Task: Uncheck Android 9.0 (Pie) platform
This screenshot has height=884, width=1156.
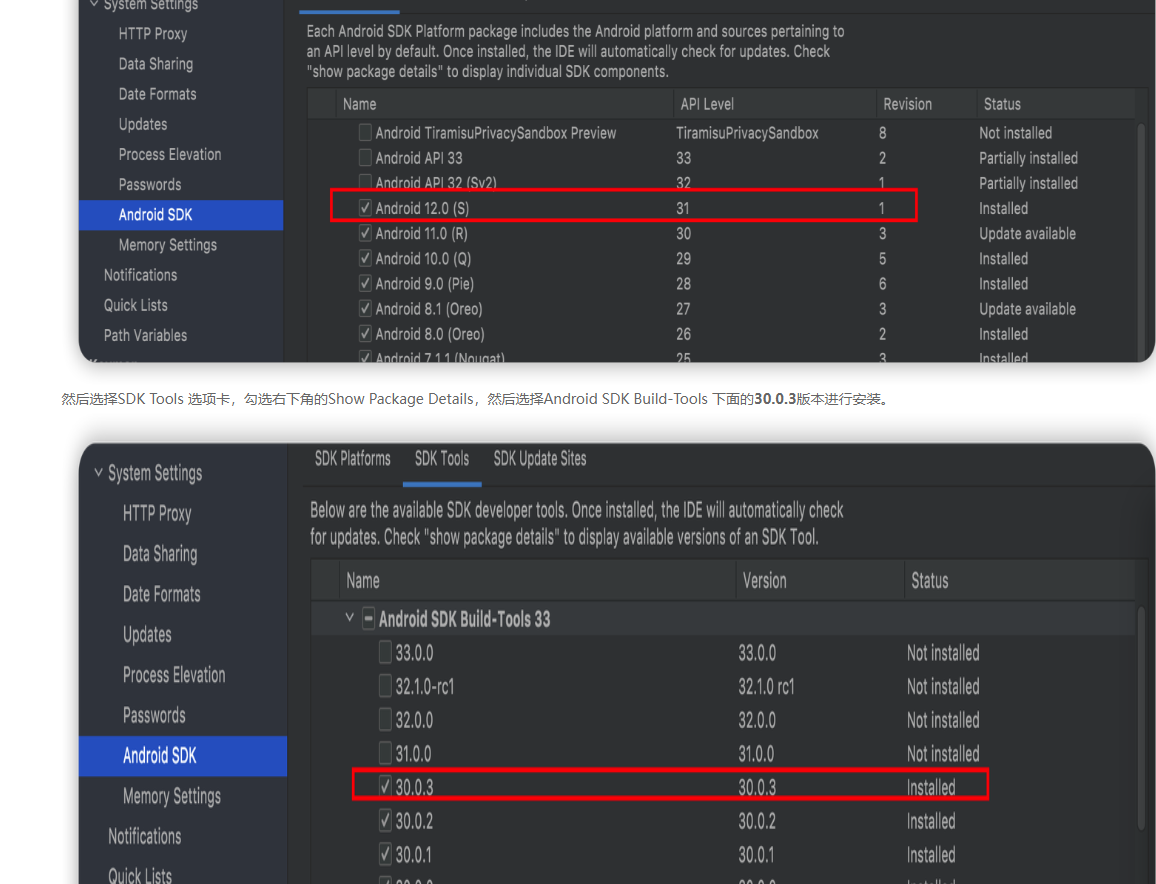Action: tap(366, 284)
